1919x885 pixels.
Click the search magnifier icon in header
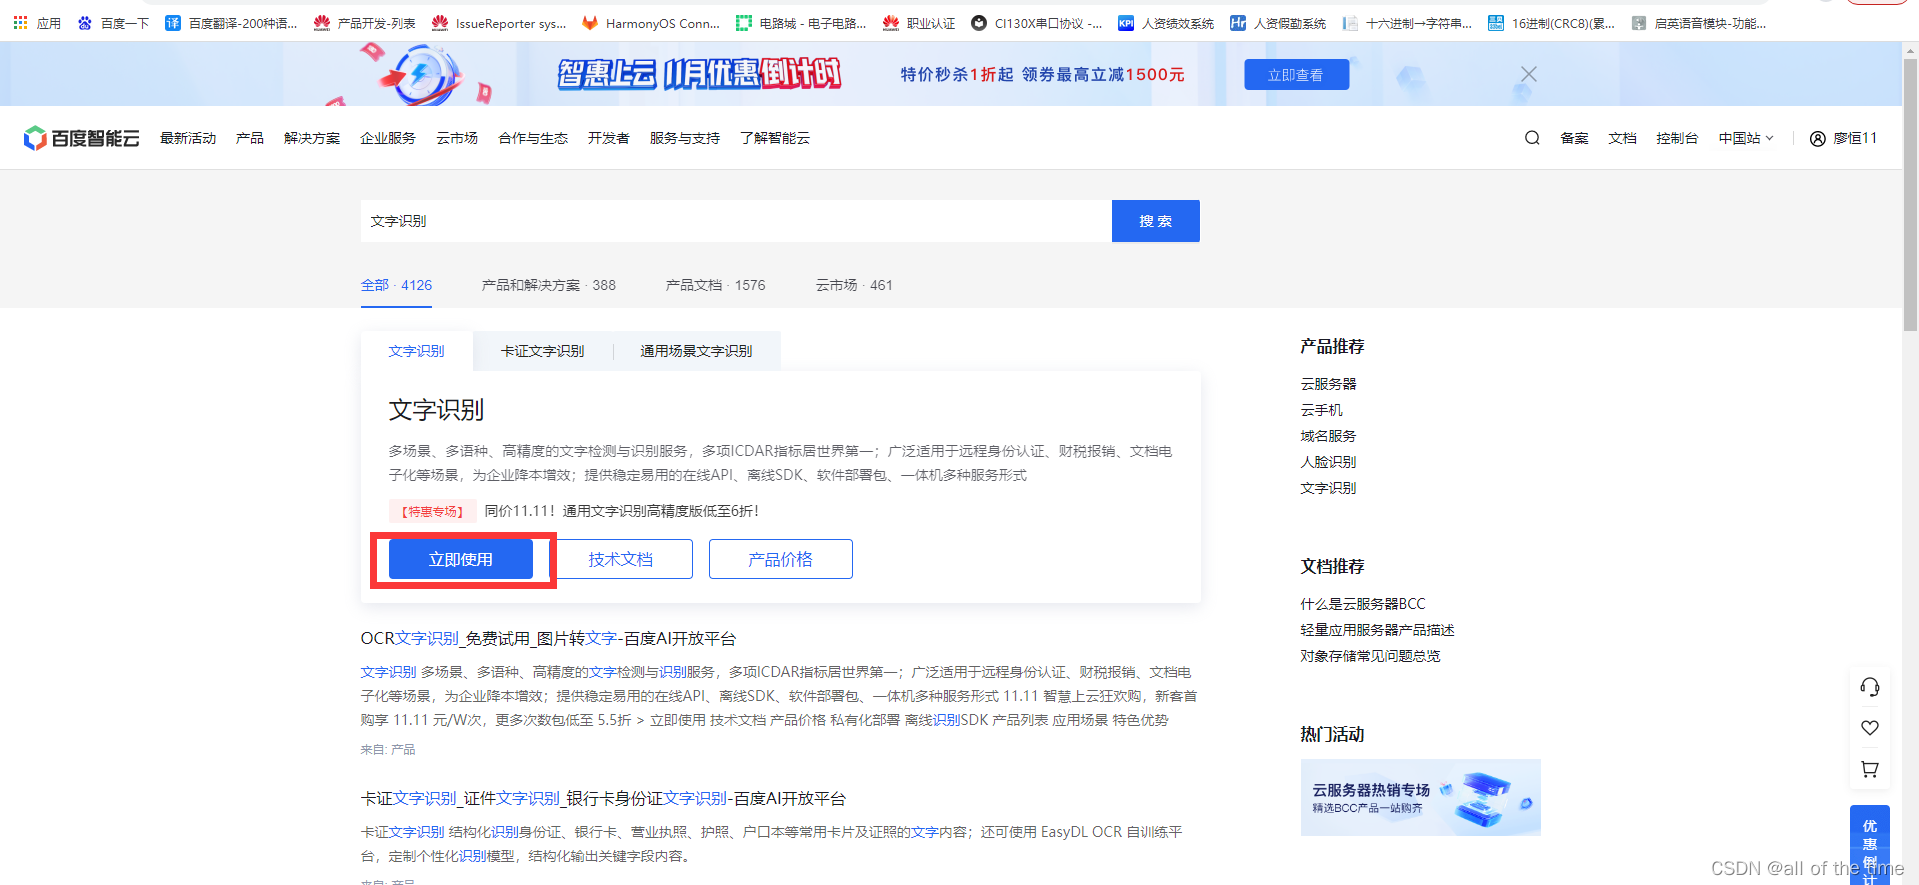pos(1532,138)
